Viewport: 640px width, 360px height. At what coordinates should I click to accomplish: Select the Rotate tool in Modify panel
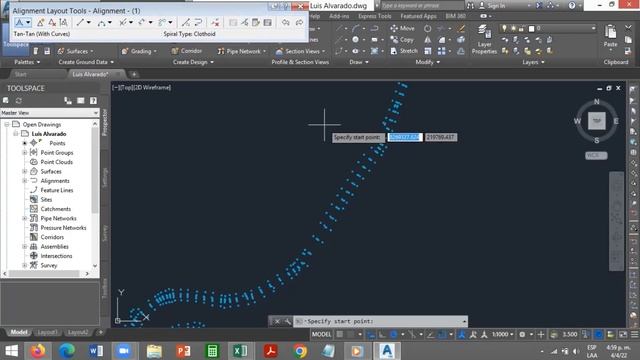tap(427, 28)
